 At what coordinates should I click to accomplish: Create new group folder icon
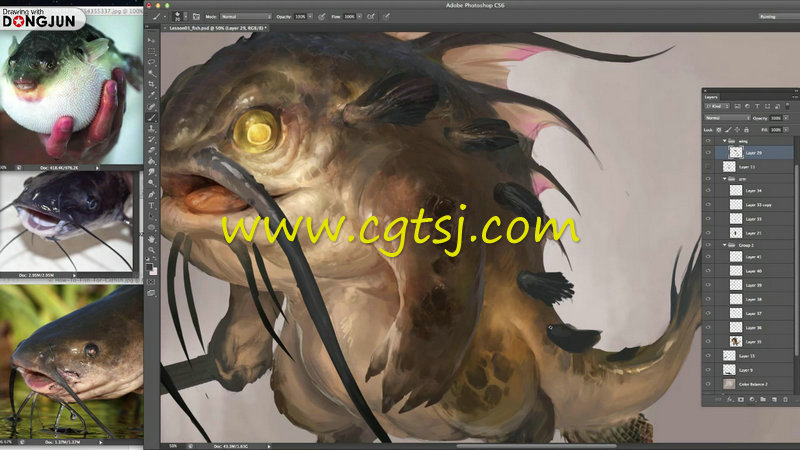click(x=763, y=399)
